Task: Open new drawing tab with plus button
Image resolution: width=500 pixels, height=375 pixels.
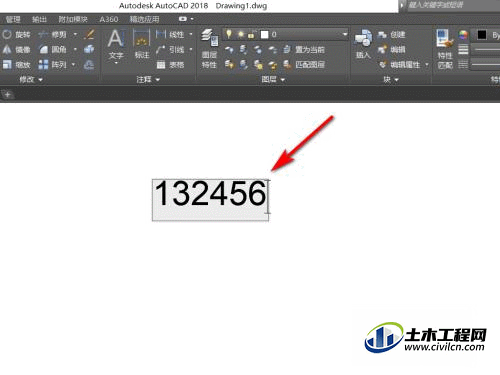Action: coord(7,95)
